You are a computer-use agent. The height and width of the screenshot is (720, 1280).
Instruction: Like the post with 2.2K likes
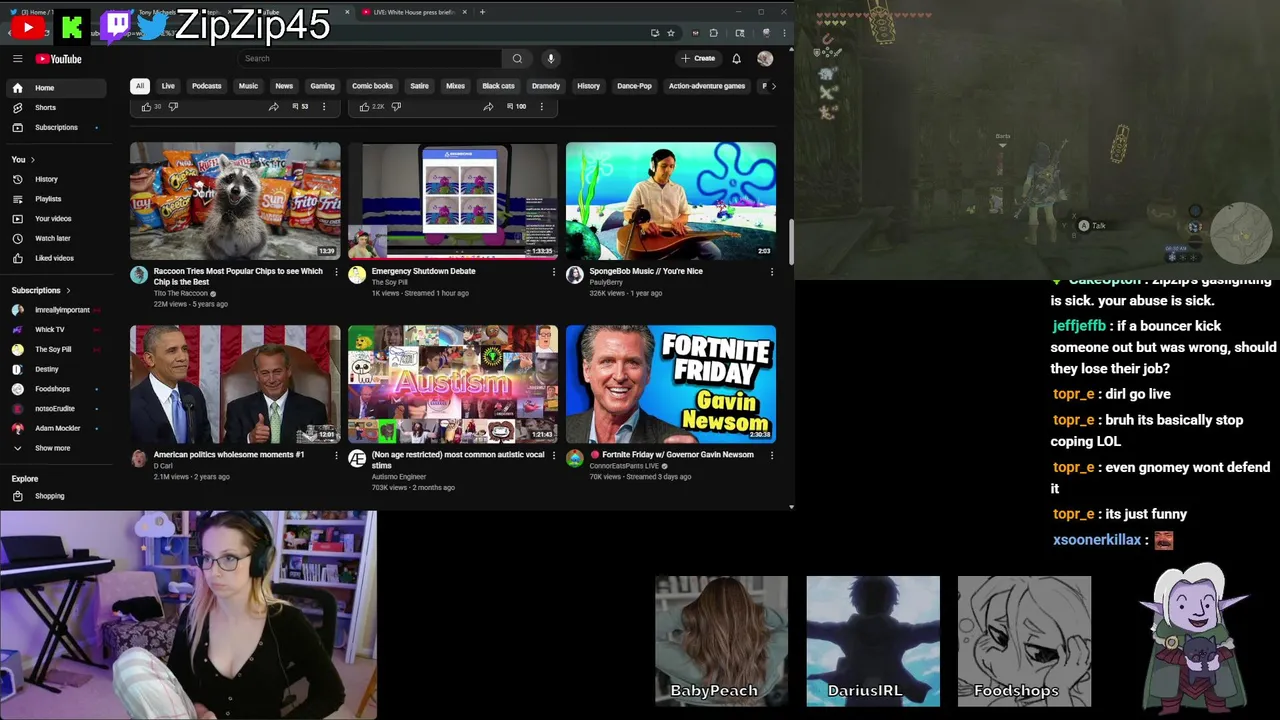[x=364, y=107]
